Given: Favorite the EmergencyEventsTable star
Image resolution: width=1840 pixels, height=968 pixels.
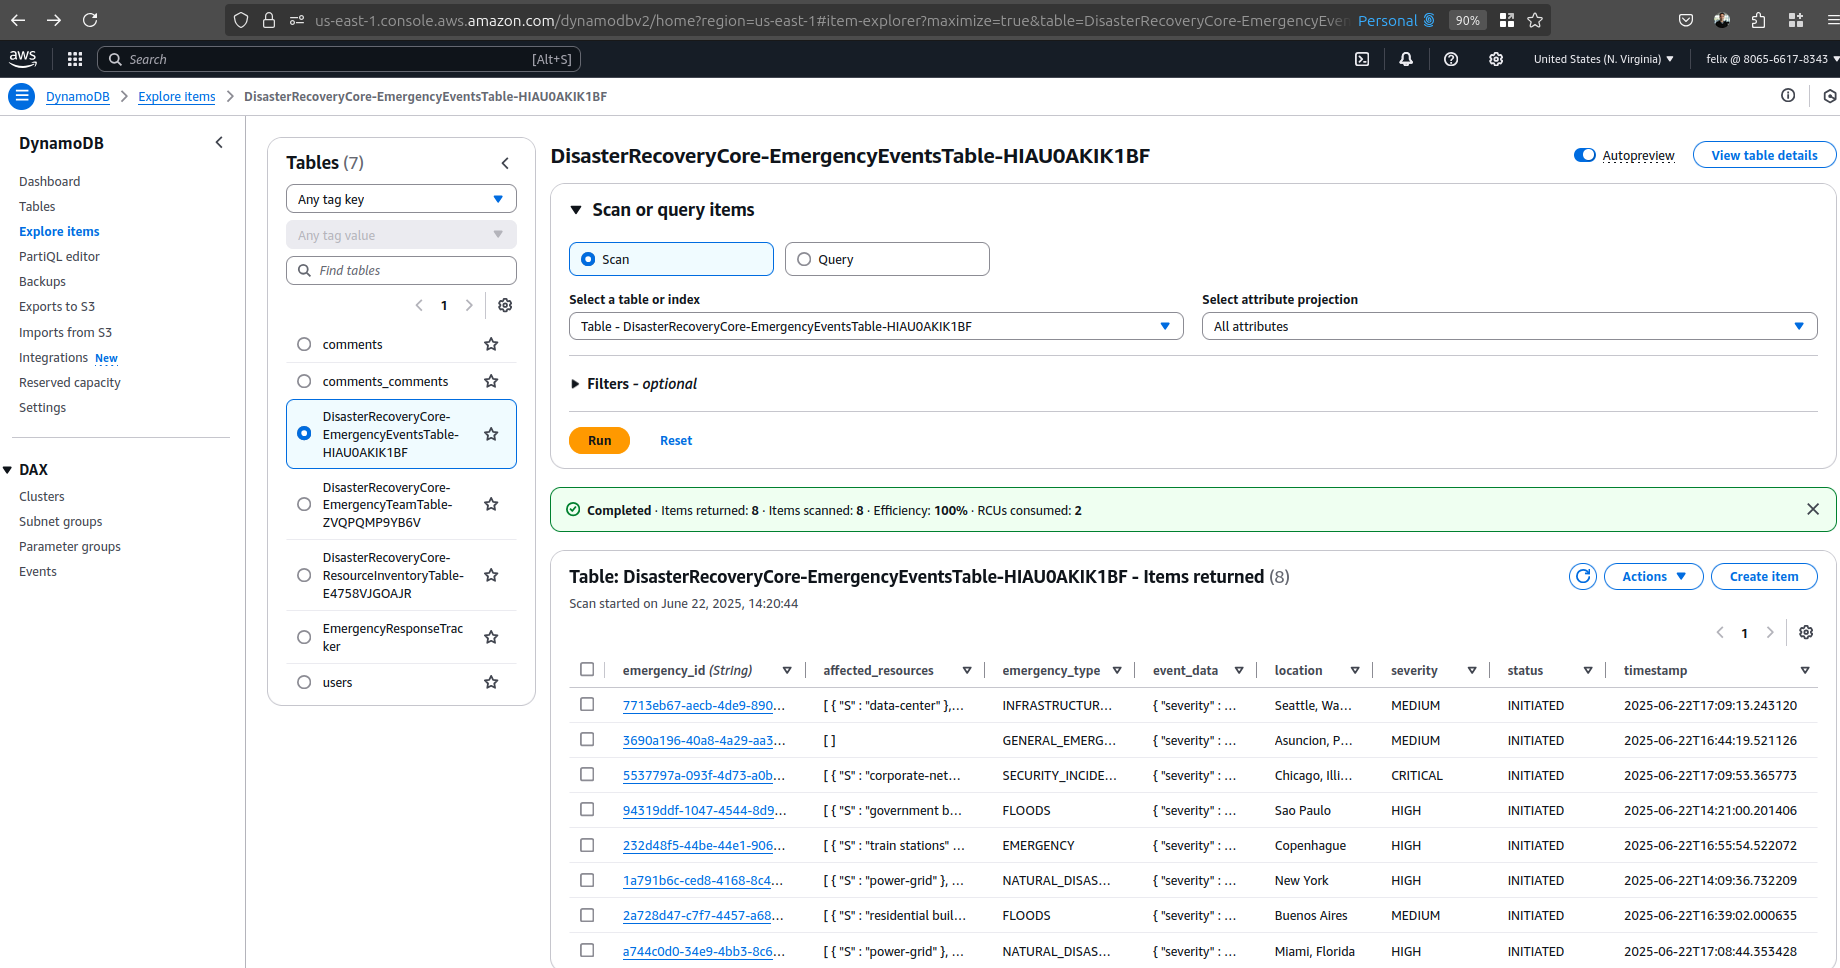Looking at the screenshot, I should tap(491, 434).
